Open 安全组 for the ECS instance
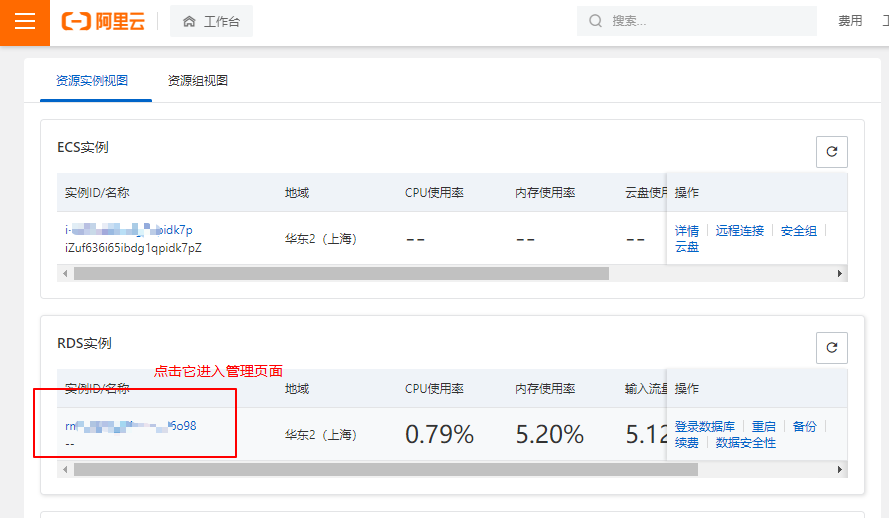This screenshot has height=518, width=889. click(x=798, y=231)
